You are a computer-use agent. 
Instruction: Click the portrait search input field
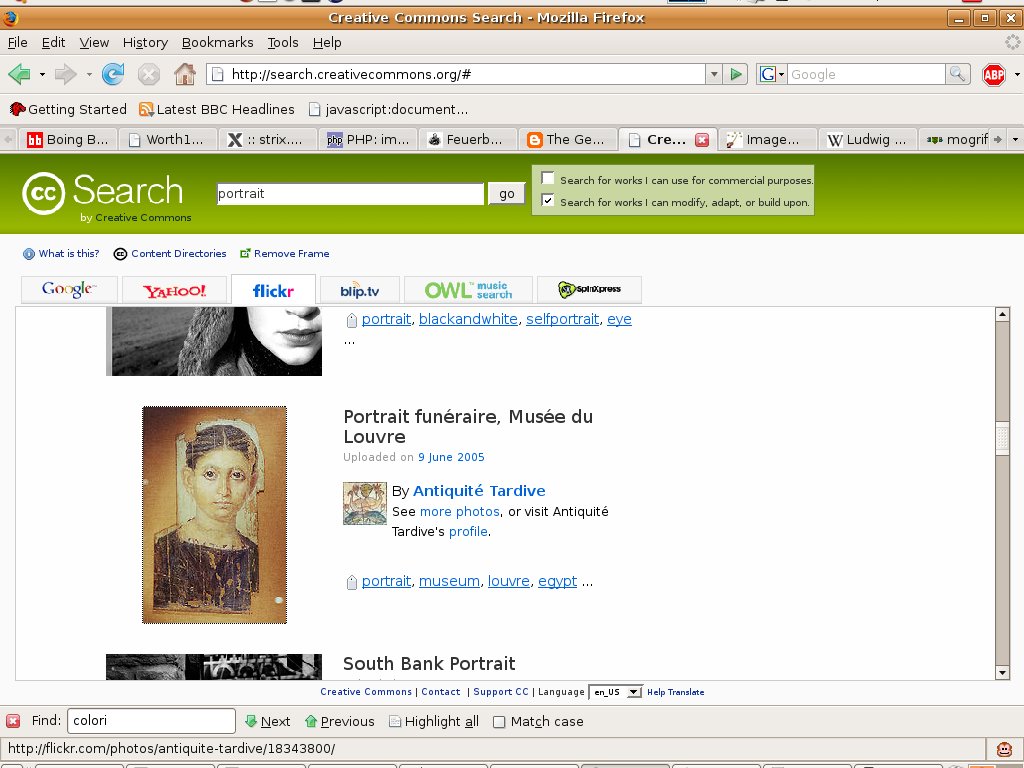point(350,193)
